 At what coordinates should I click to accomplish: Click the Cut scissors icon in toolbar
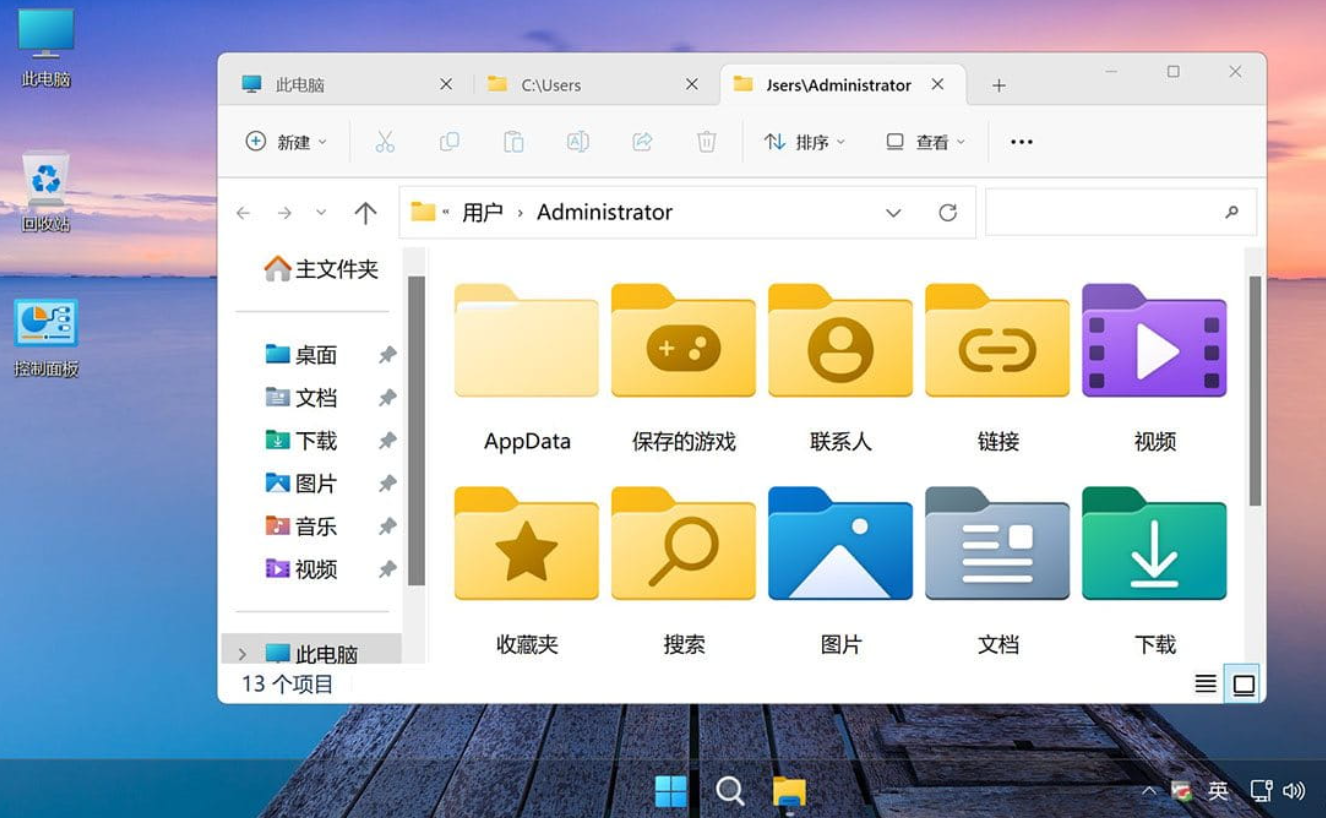(385, 142)
